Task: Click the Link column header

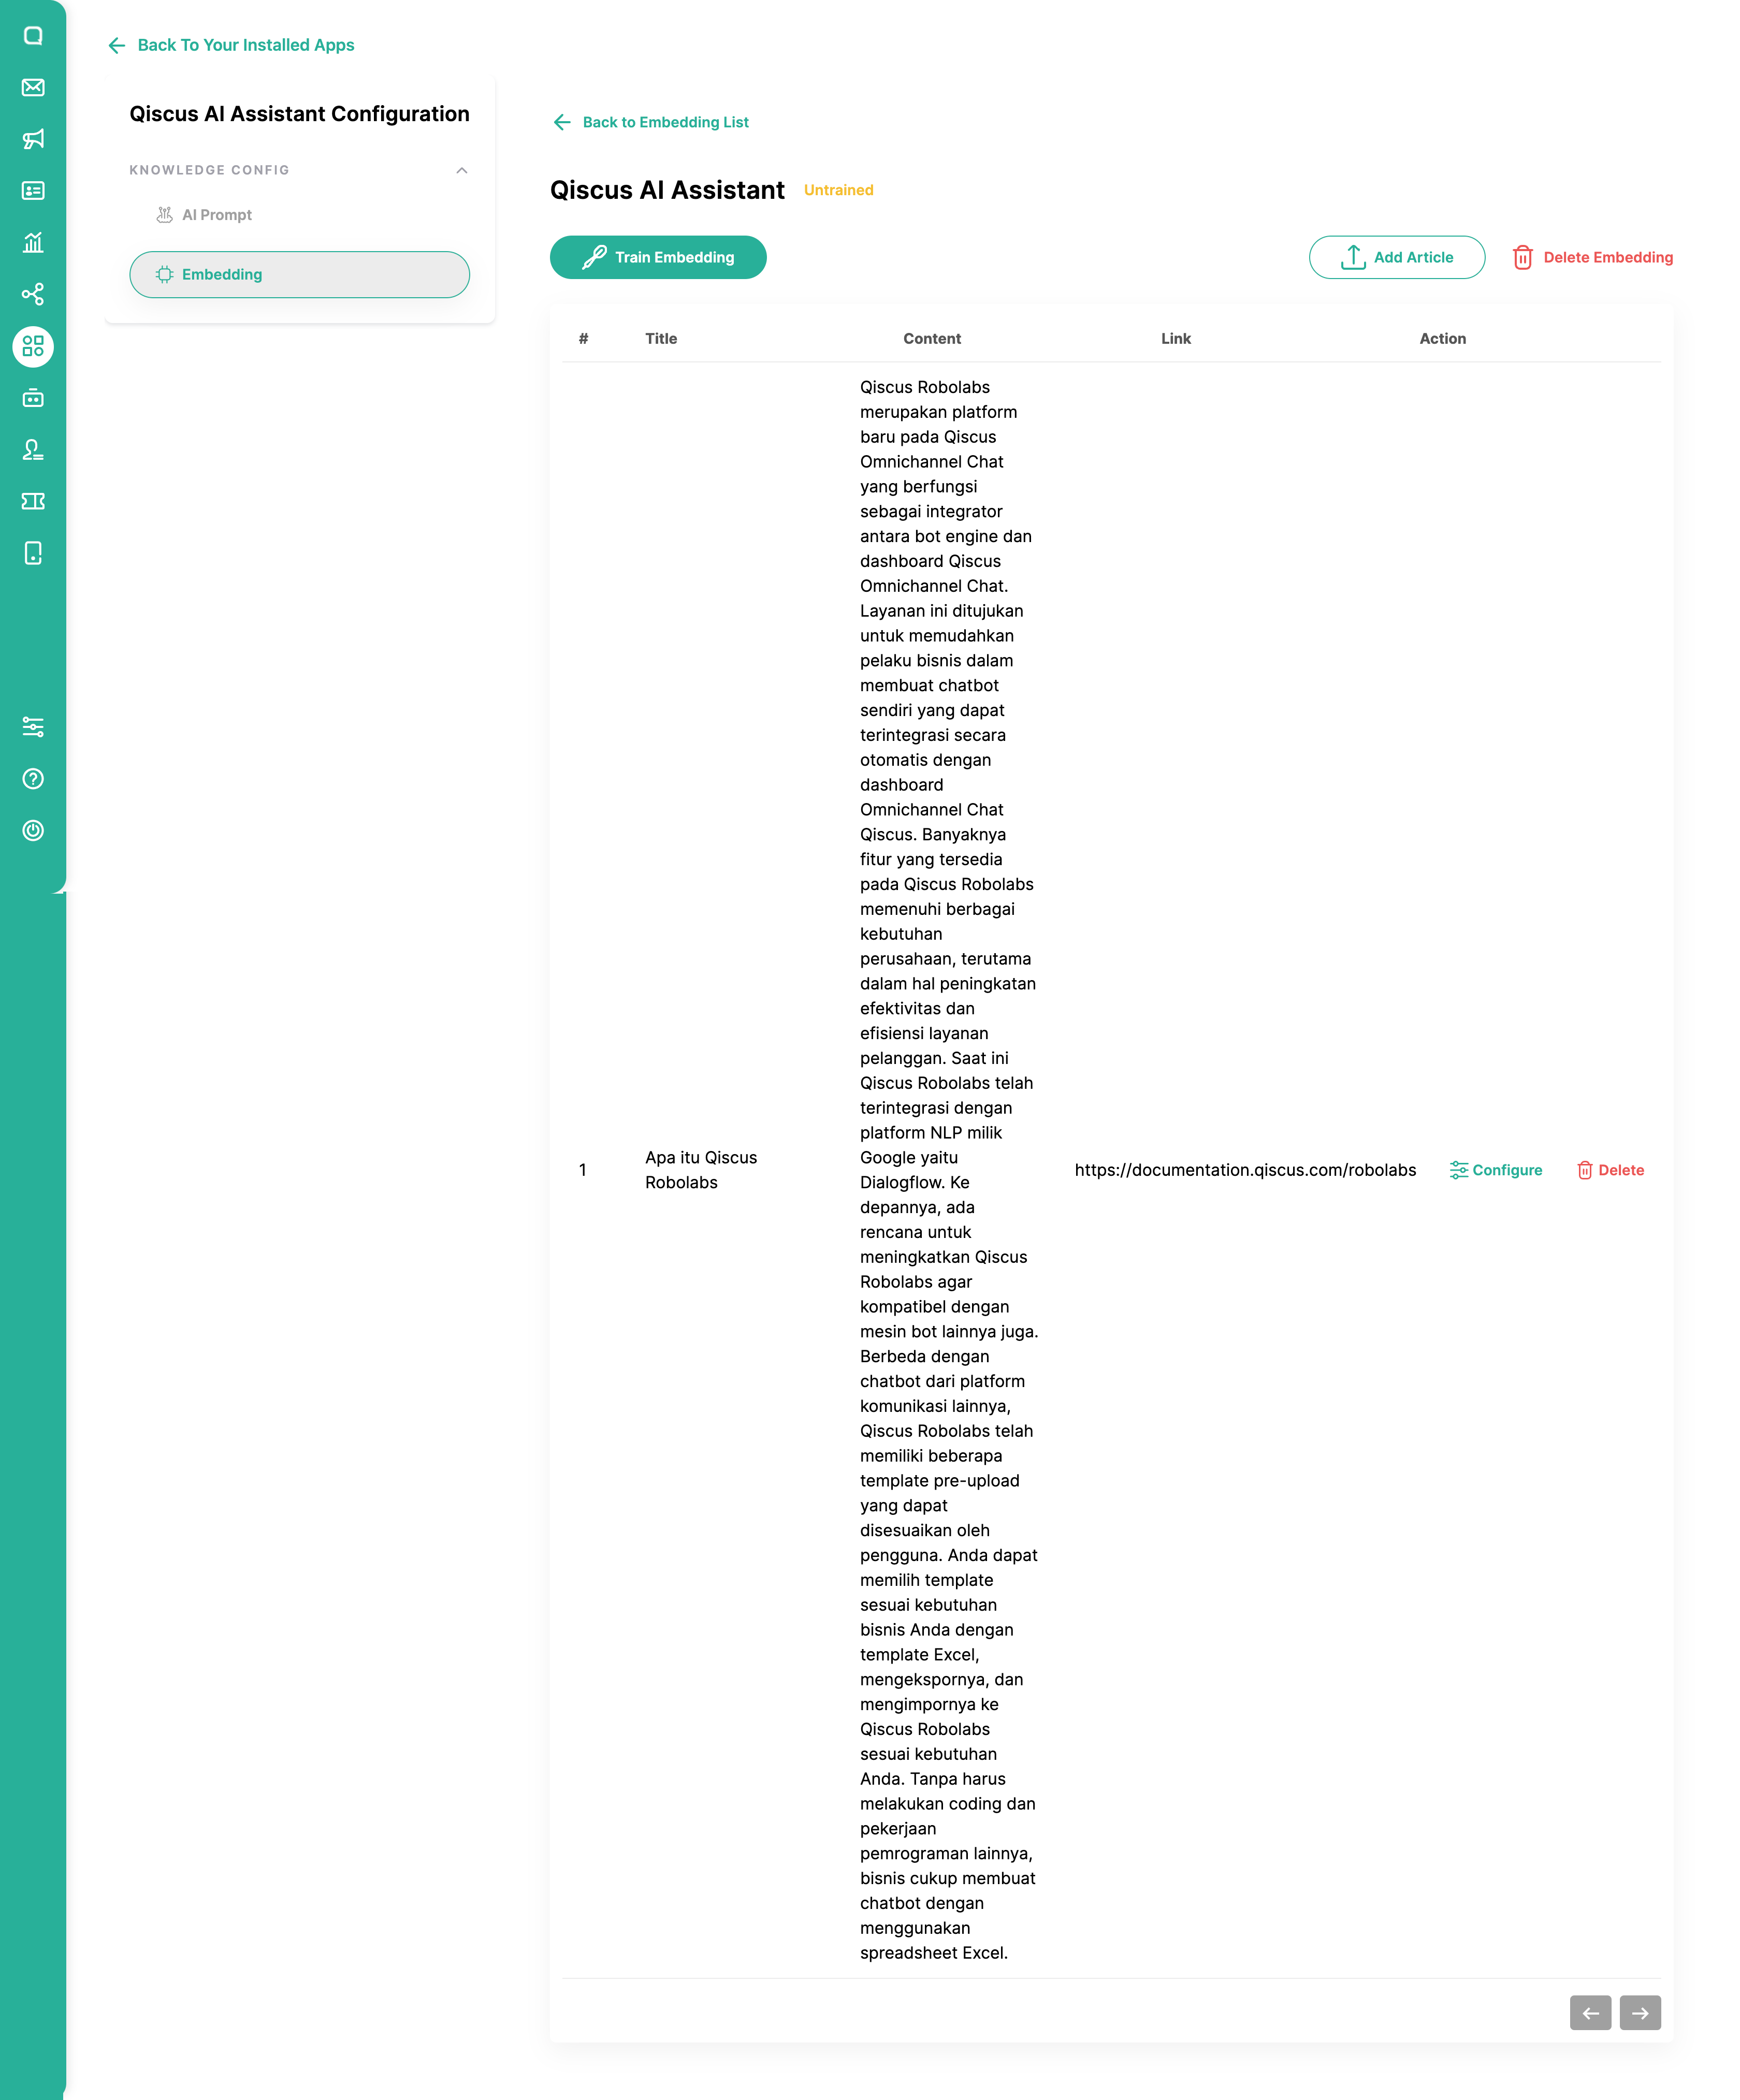Action: pos(1176,339)
